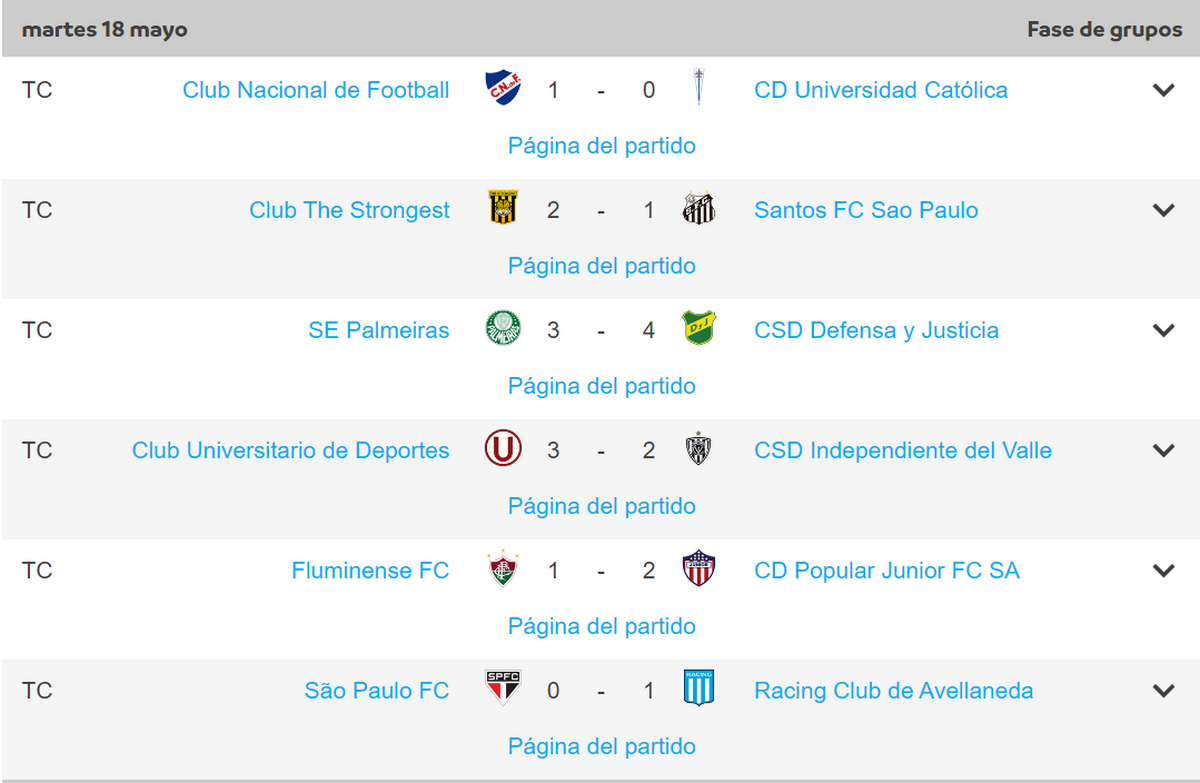
Task: Expand the Nacional vs Universidad Católica match
Action: 1163,90
